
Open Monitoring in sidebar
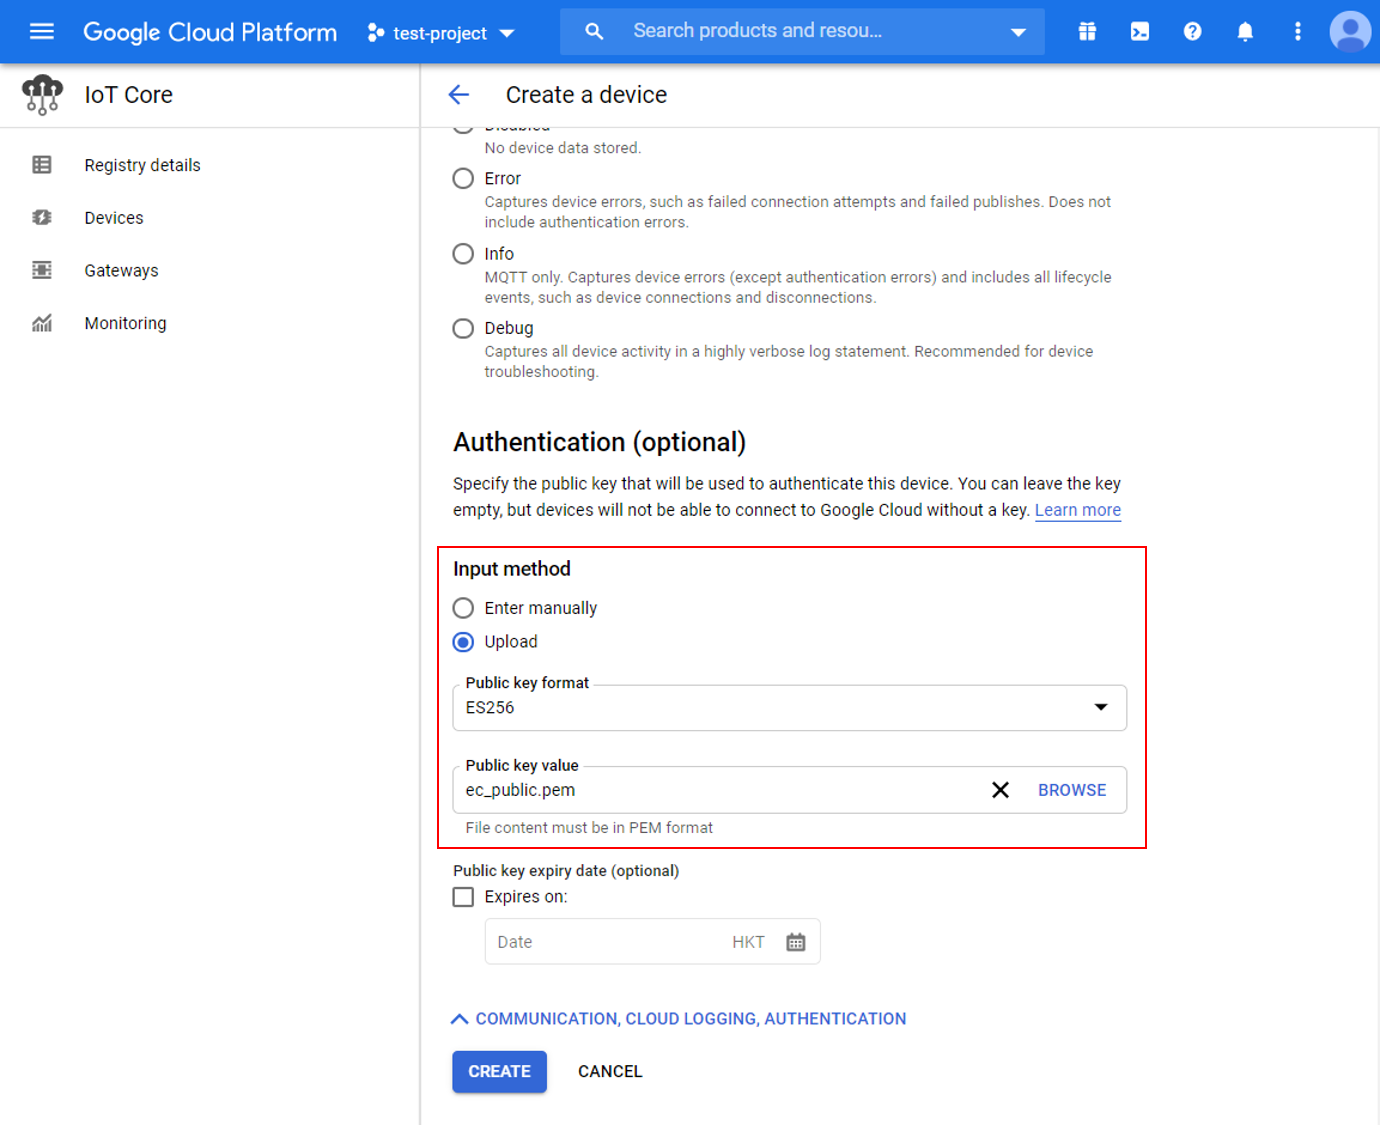point(125,324)
